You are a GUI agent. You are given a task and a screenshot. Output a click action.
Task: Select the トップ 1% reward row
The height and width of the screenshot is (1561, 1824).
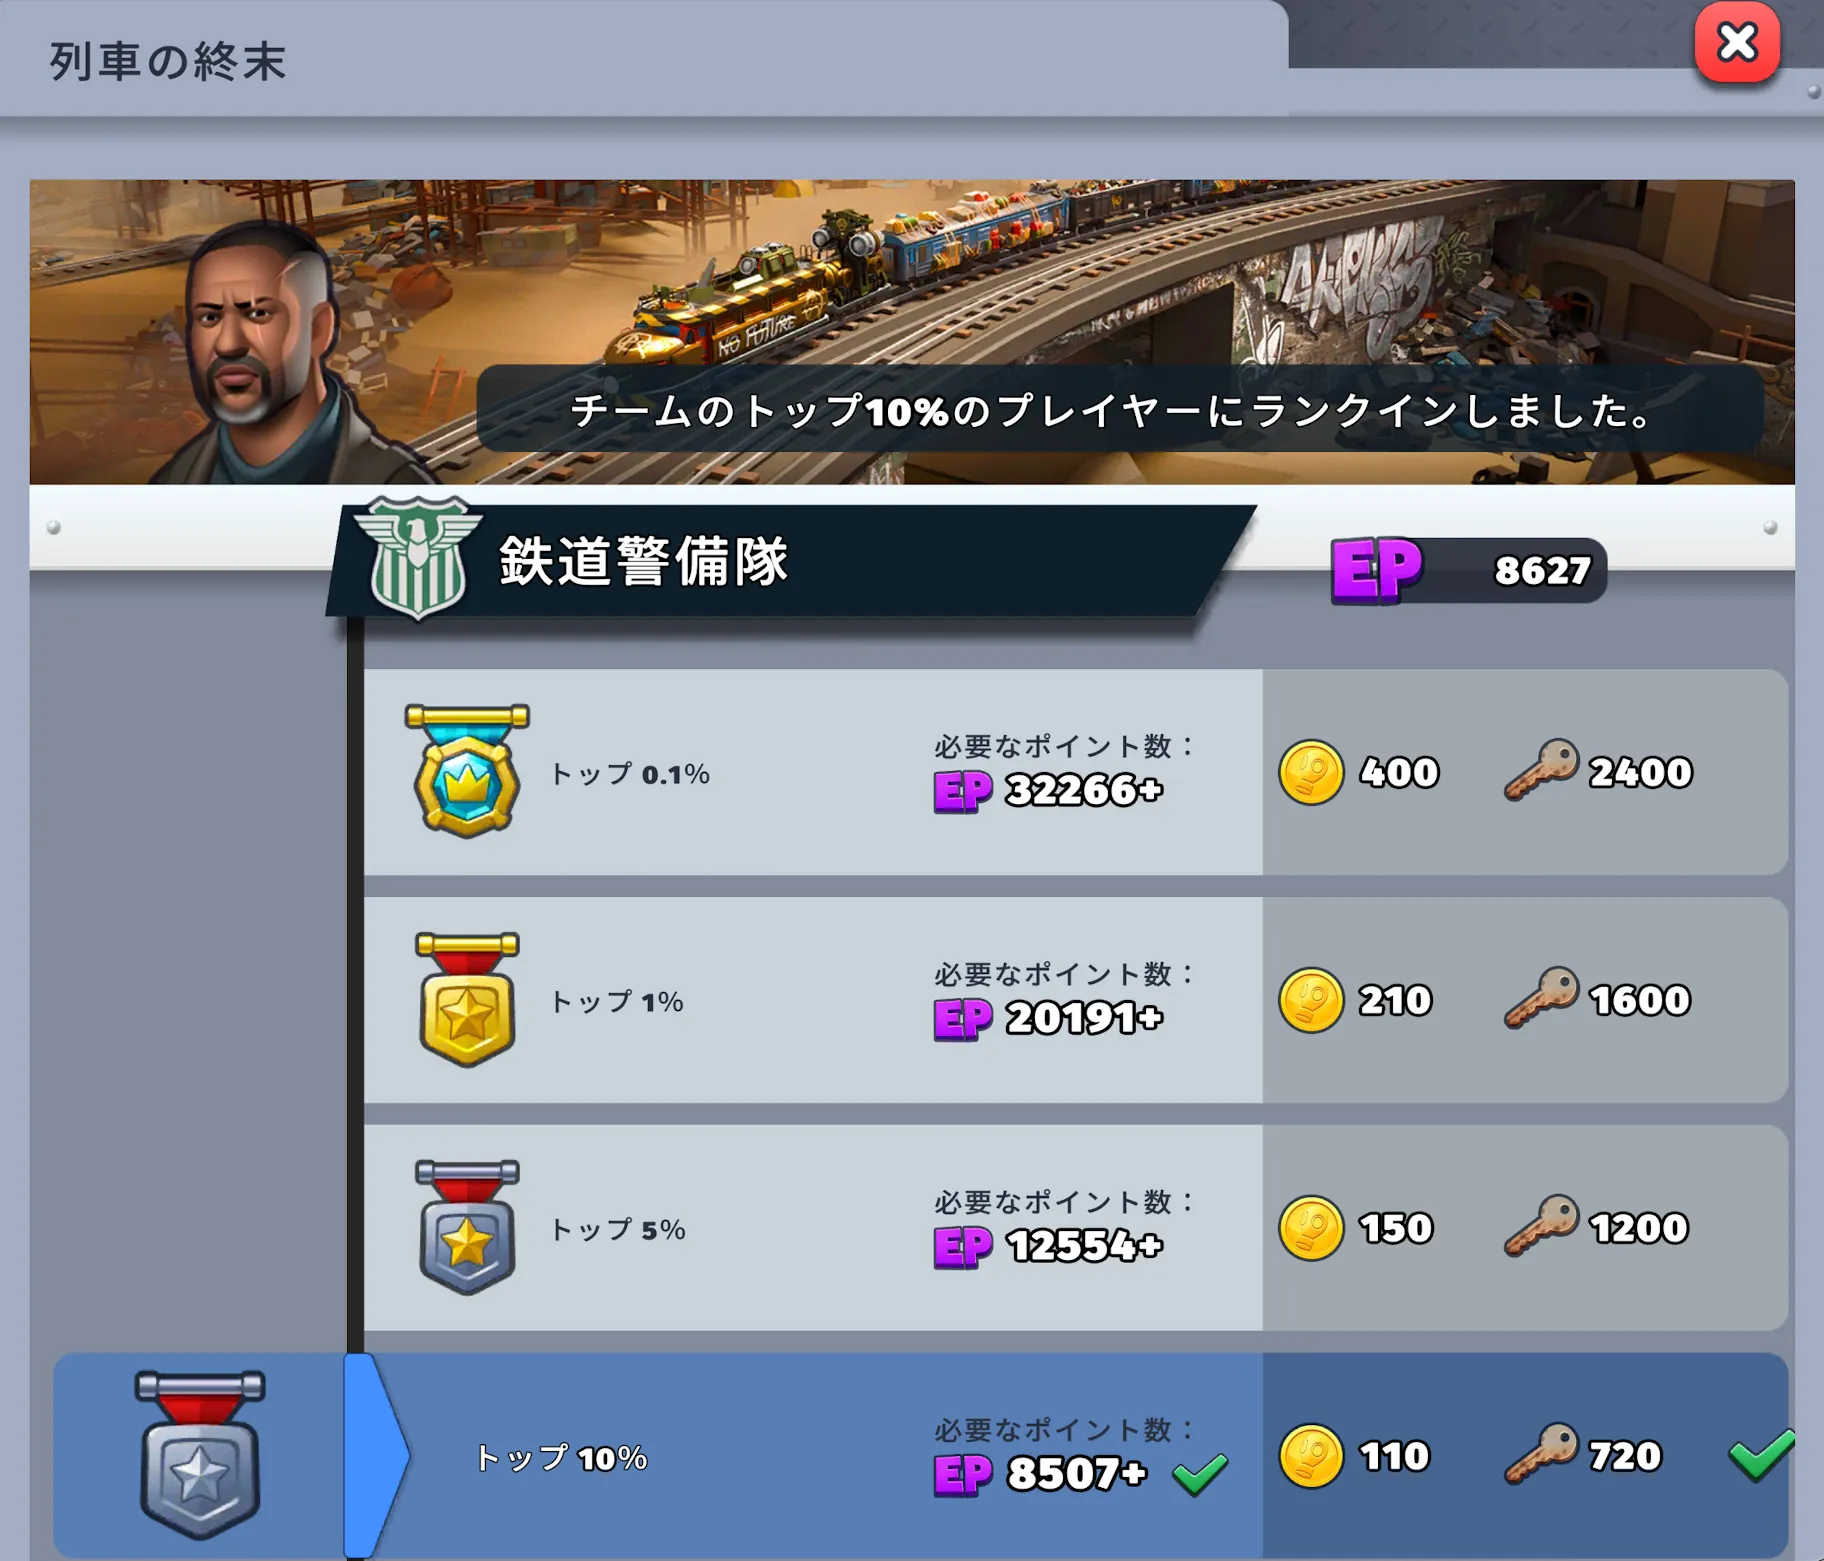coord(1075,1000)
